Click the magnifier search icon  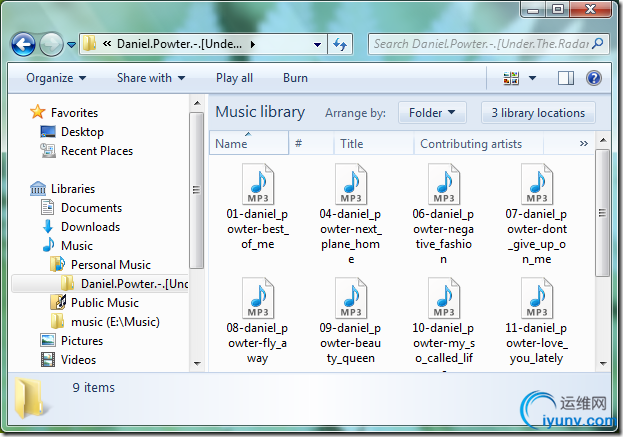598,44
